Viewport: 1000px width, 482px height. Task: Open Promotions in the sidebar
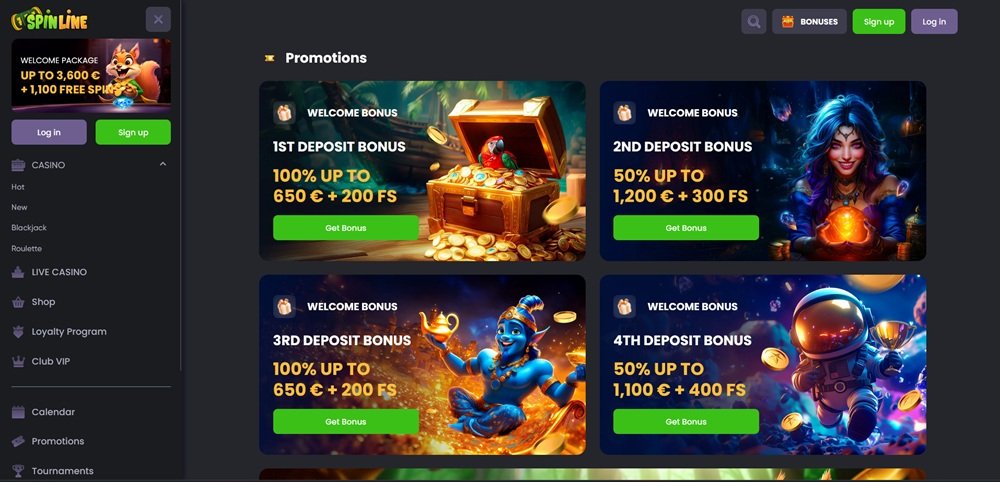(58, 441)
